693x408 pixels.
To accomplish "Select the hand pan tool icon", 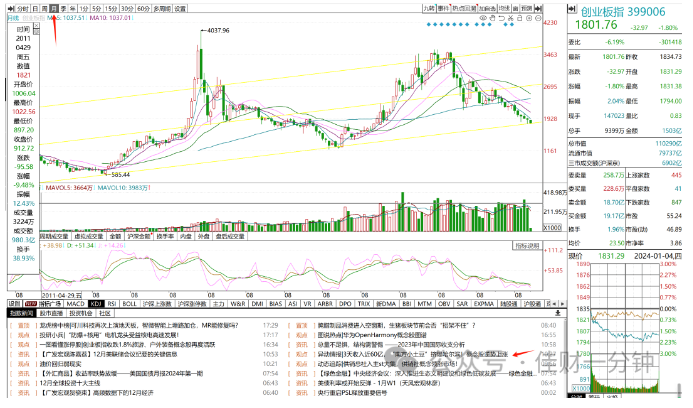I will click(492, 18).
